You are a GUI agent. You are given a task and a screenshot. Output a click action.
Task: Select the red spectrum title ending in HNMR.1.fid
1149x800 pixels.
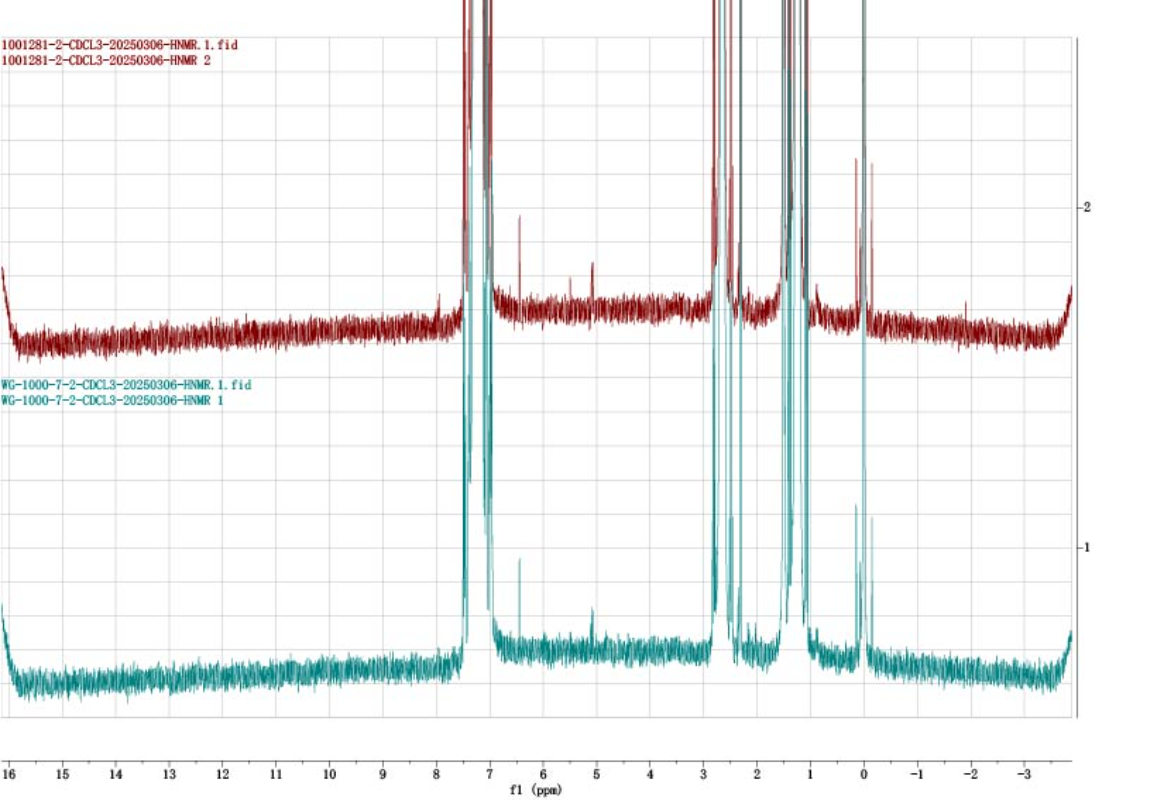pos(119,45)
